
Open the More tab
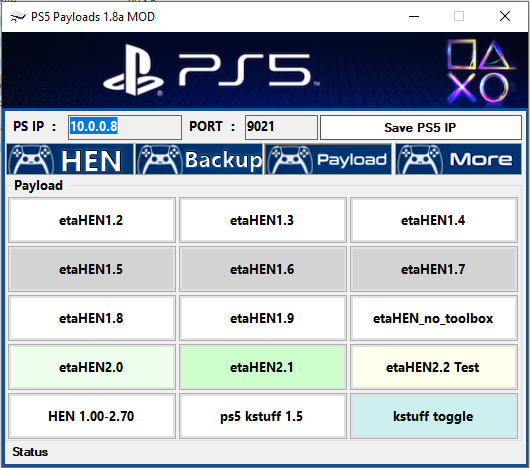[x=458, y=159]
